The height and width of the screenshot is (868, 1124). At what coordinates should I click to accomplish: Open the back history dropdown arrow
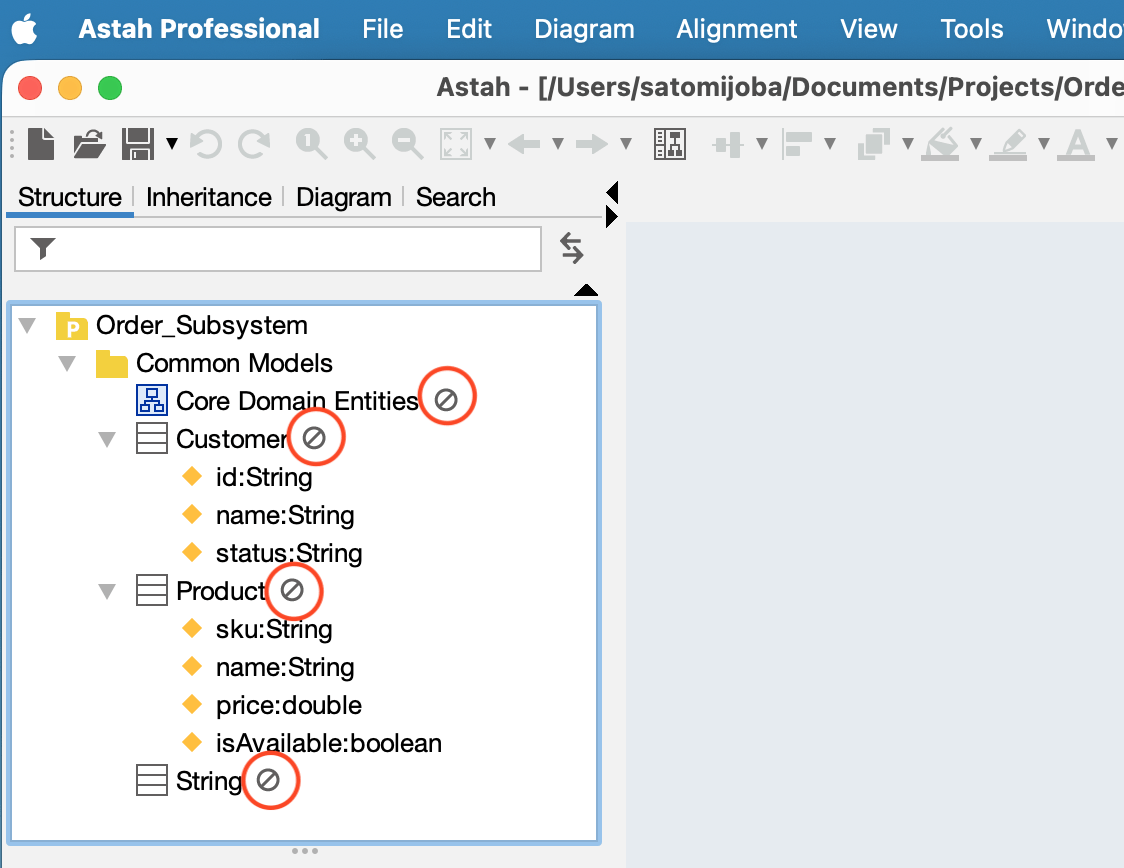(558, 143)
